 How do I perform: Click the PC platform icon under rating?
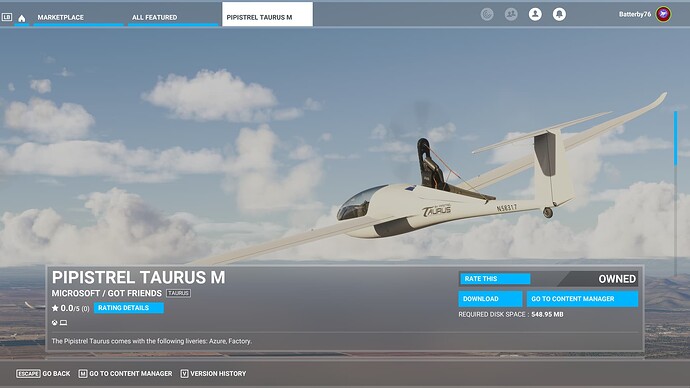click(x=63, y=323)
